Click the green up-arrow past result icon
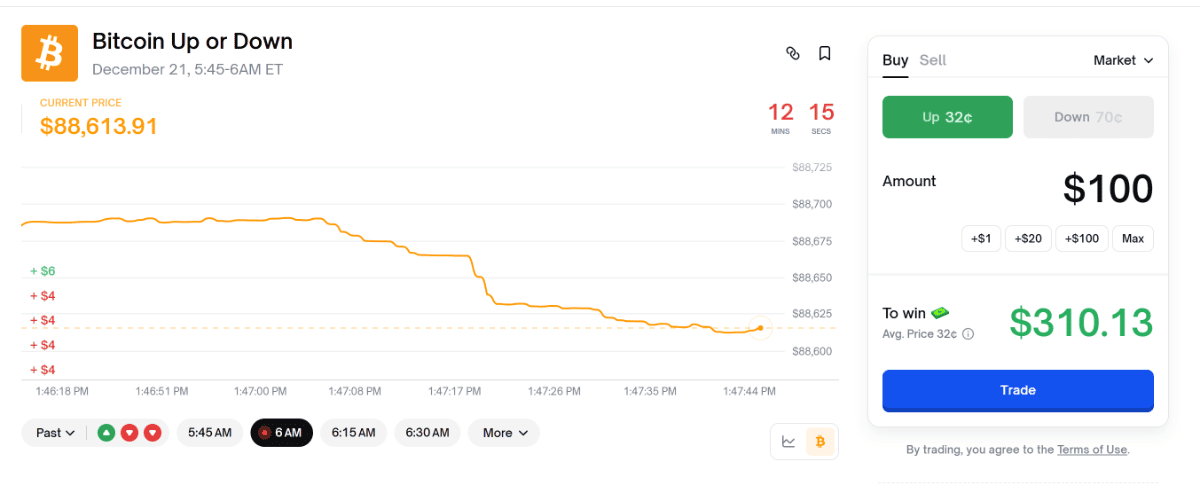 (x=107, y=433)
